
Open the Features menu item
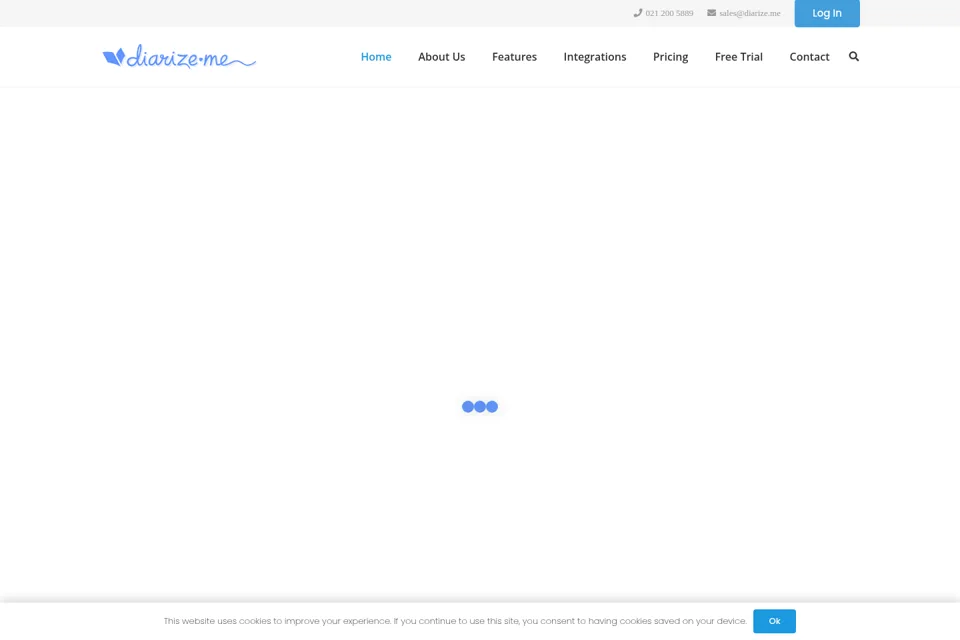tap(514, 56)
